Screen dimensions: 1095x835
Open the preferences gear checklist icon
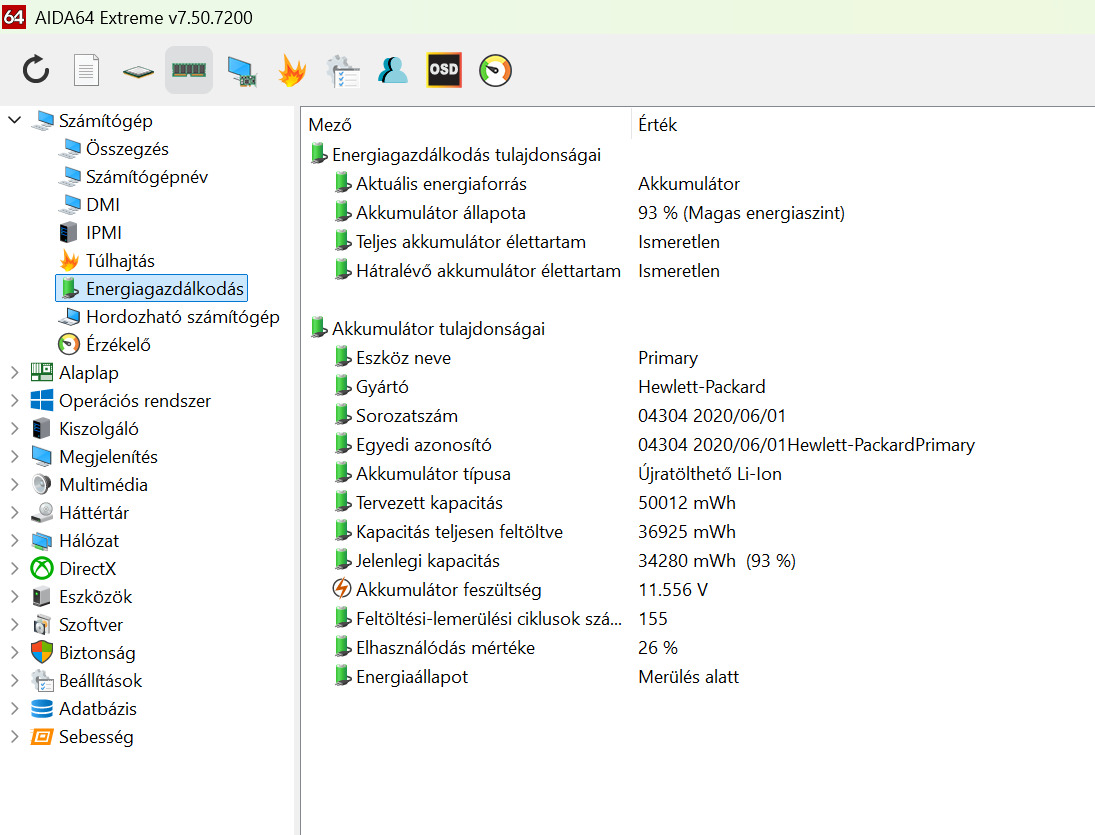point(343,71)
